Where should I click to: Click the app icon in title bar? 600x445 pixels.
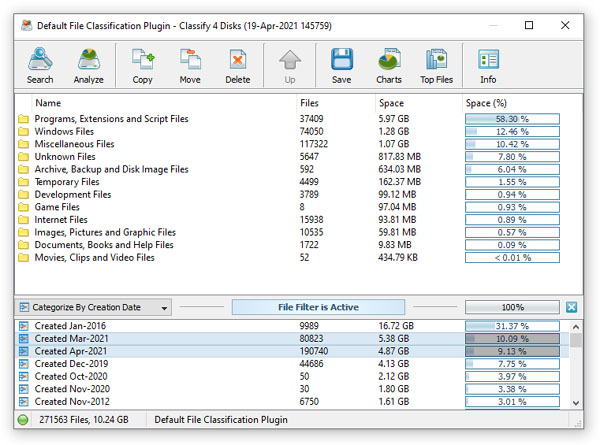click(26, 26)
